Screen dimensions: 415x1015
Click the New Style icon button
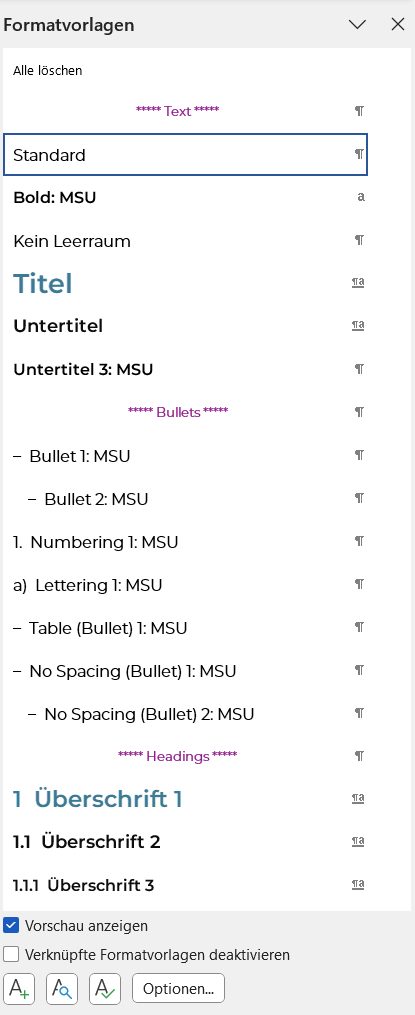pos(19,988)
